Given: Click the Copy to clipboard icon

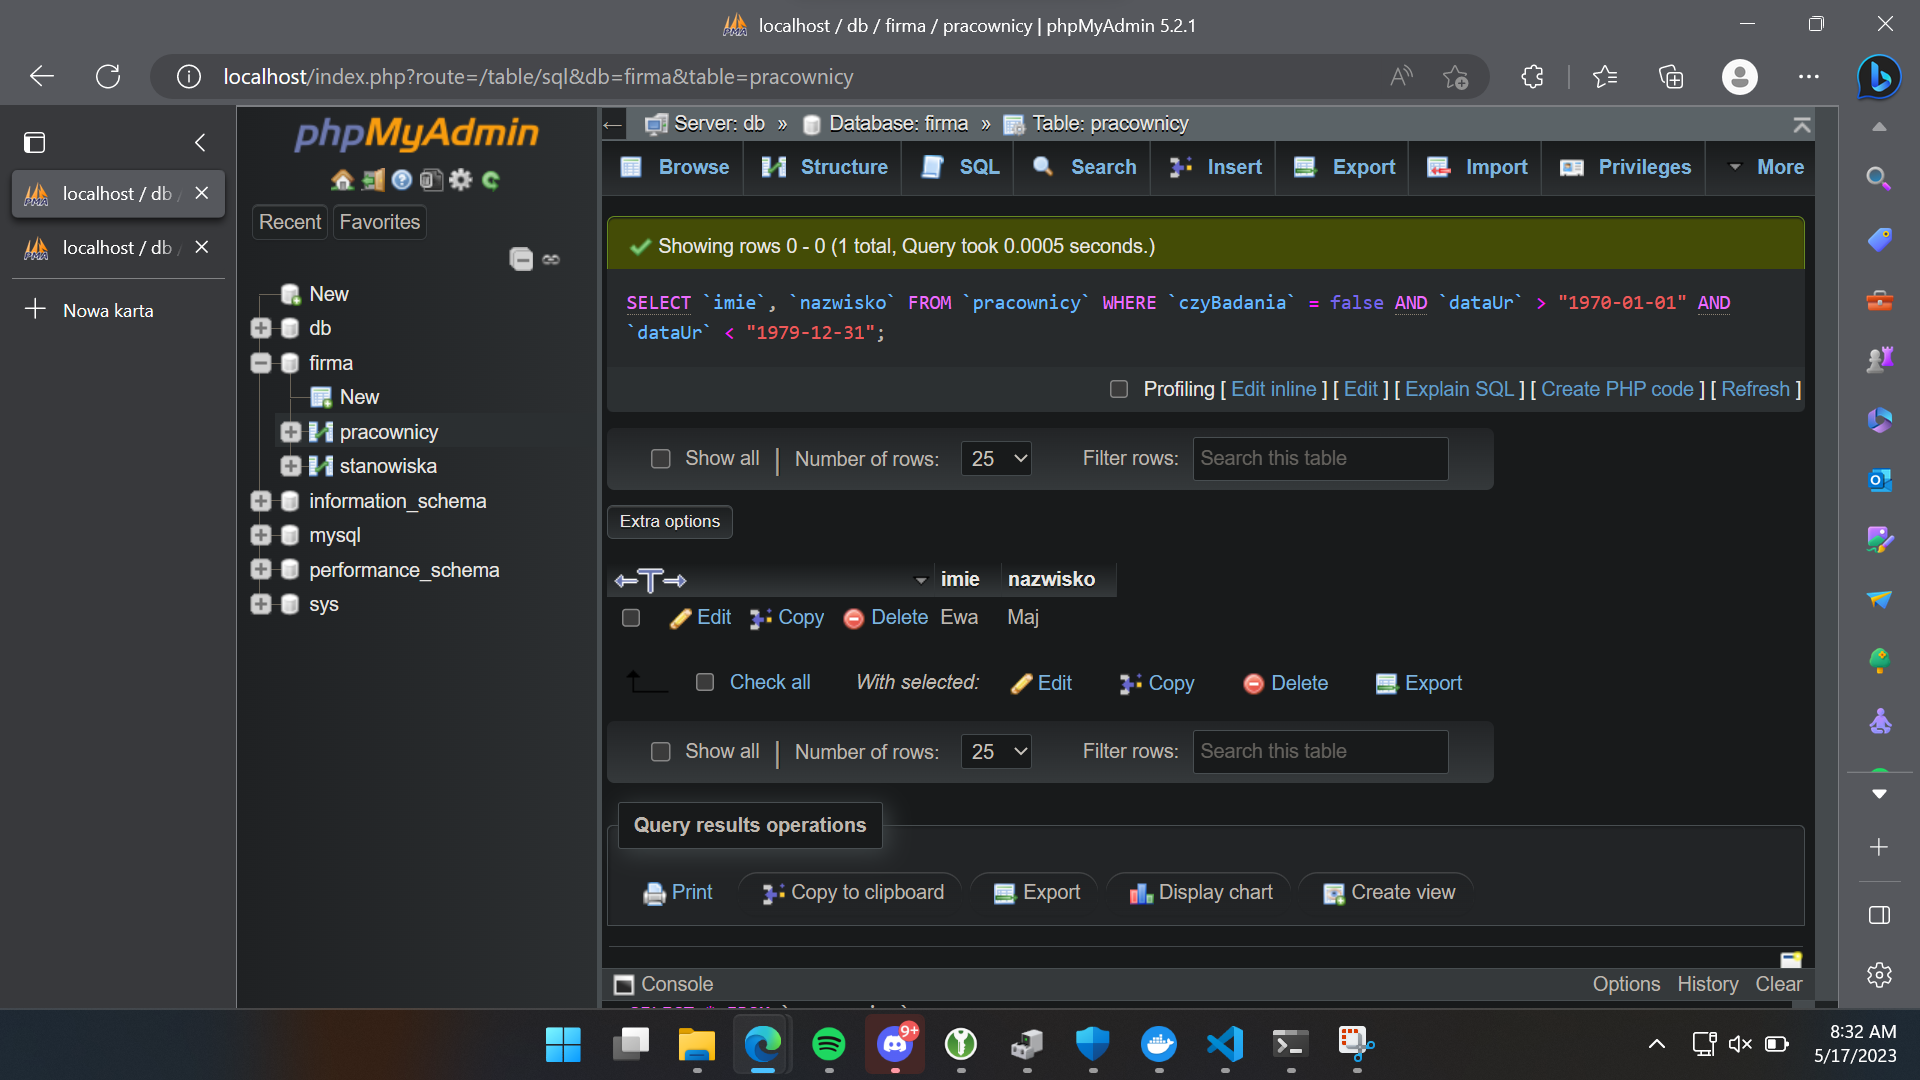Looking at the screenshot, I should (x=773, y=894).
